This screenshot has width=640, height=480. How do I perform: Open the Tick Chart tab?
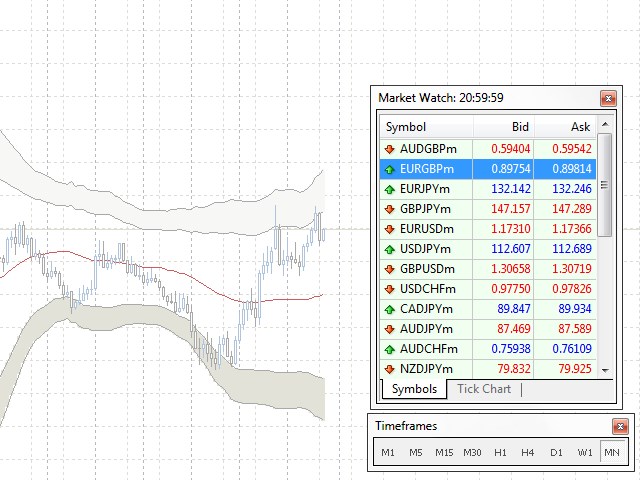pos(483,389)
